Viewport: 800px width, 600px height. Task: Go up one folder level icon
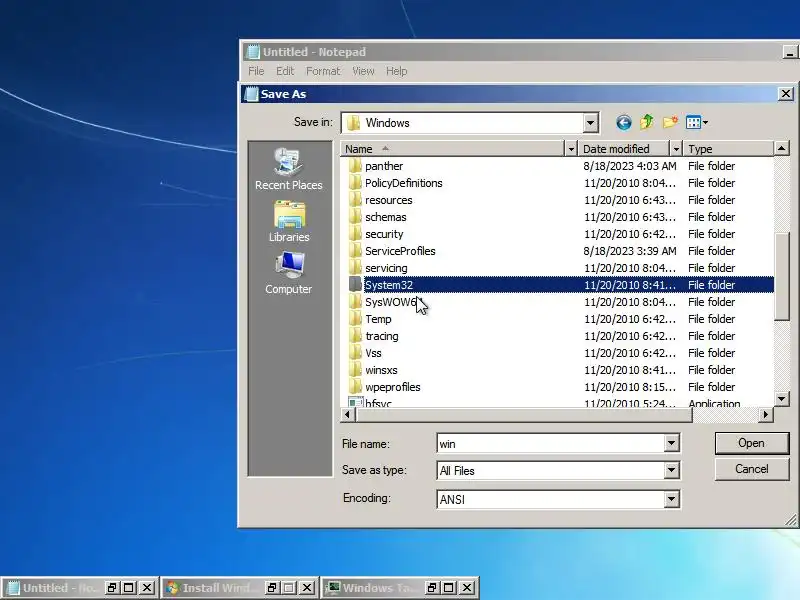(646, 122)
